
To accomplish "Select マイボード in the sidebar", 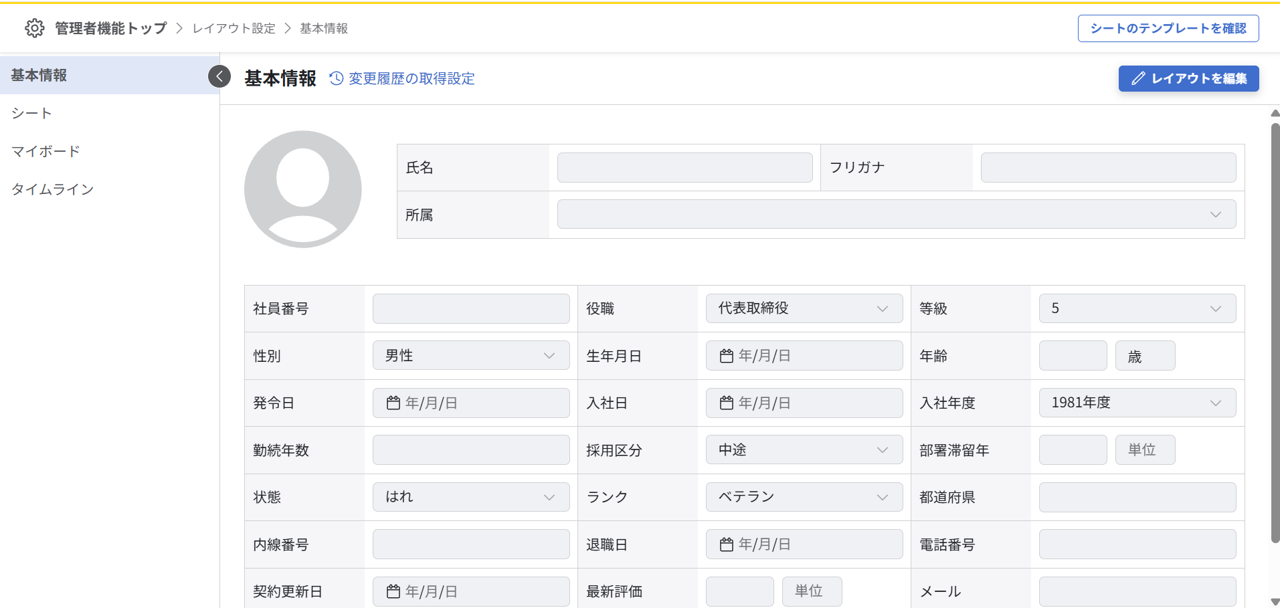I will [110, 151].
